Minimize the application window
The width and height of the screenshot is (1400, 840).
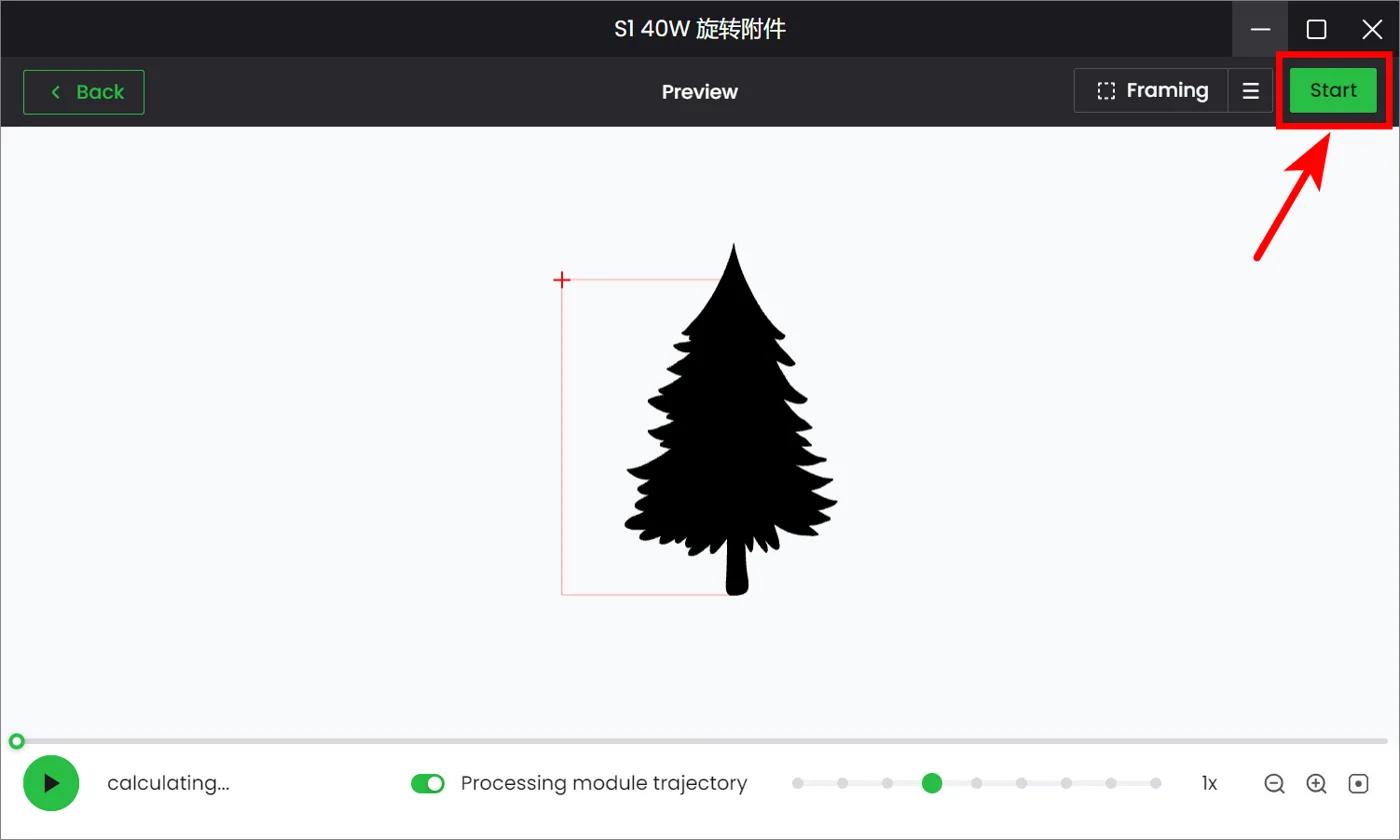(x=1260, y=29)
